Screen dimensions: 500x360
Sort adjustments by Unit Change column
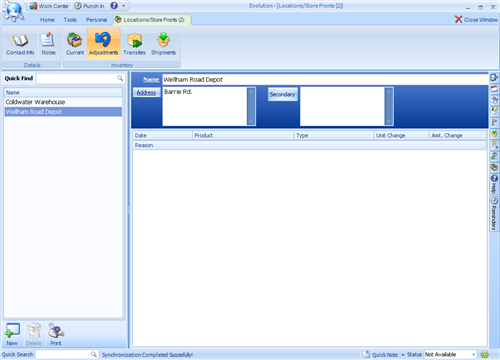[x=401, y=135]
